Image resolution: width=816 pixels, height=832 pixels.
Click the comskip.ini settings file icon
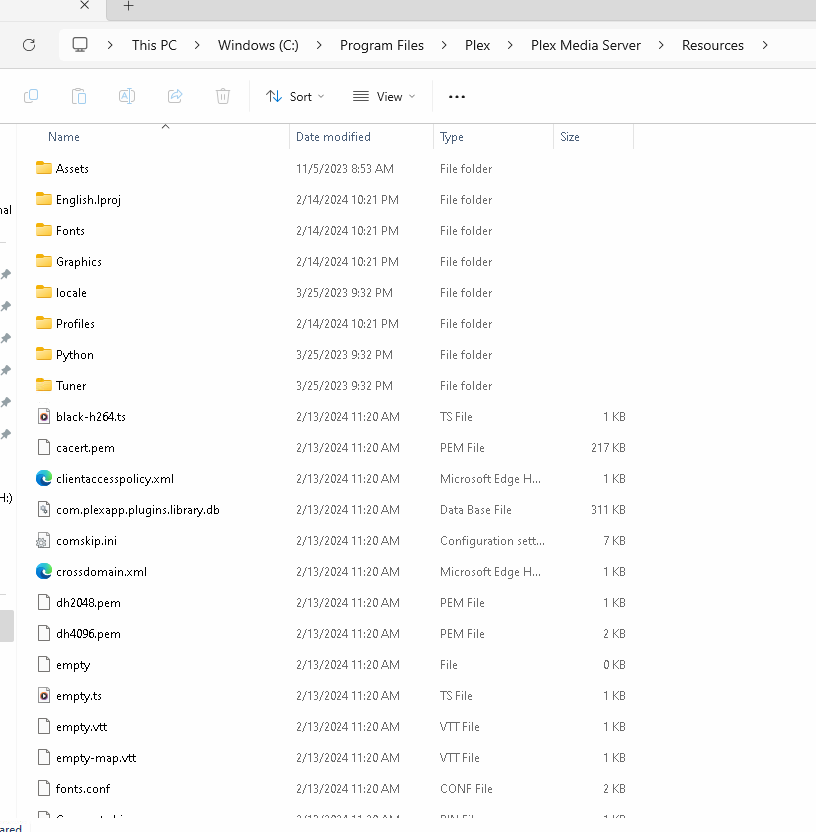(x=44, y=541)
